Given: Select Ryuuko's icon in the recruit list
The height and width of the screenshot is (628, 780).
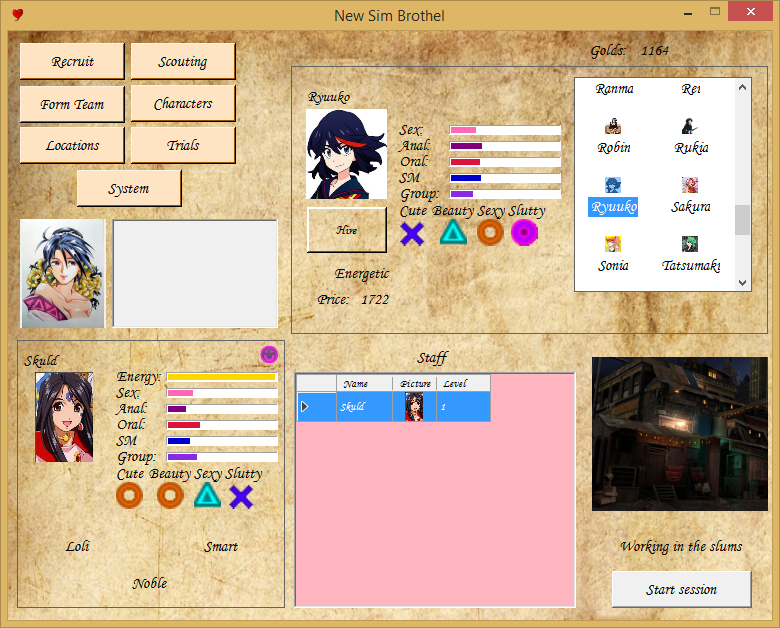Looking at the screenshot, I should click(613, 185).
